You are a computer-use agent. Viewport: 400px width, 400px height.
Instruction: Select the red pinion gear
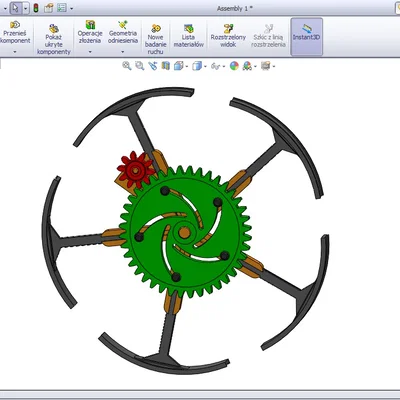point(135,170)
